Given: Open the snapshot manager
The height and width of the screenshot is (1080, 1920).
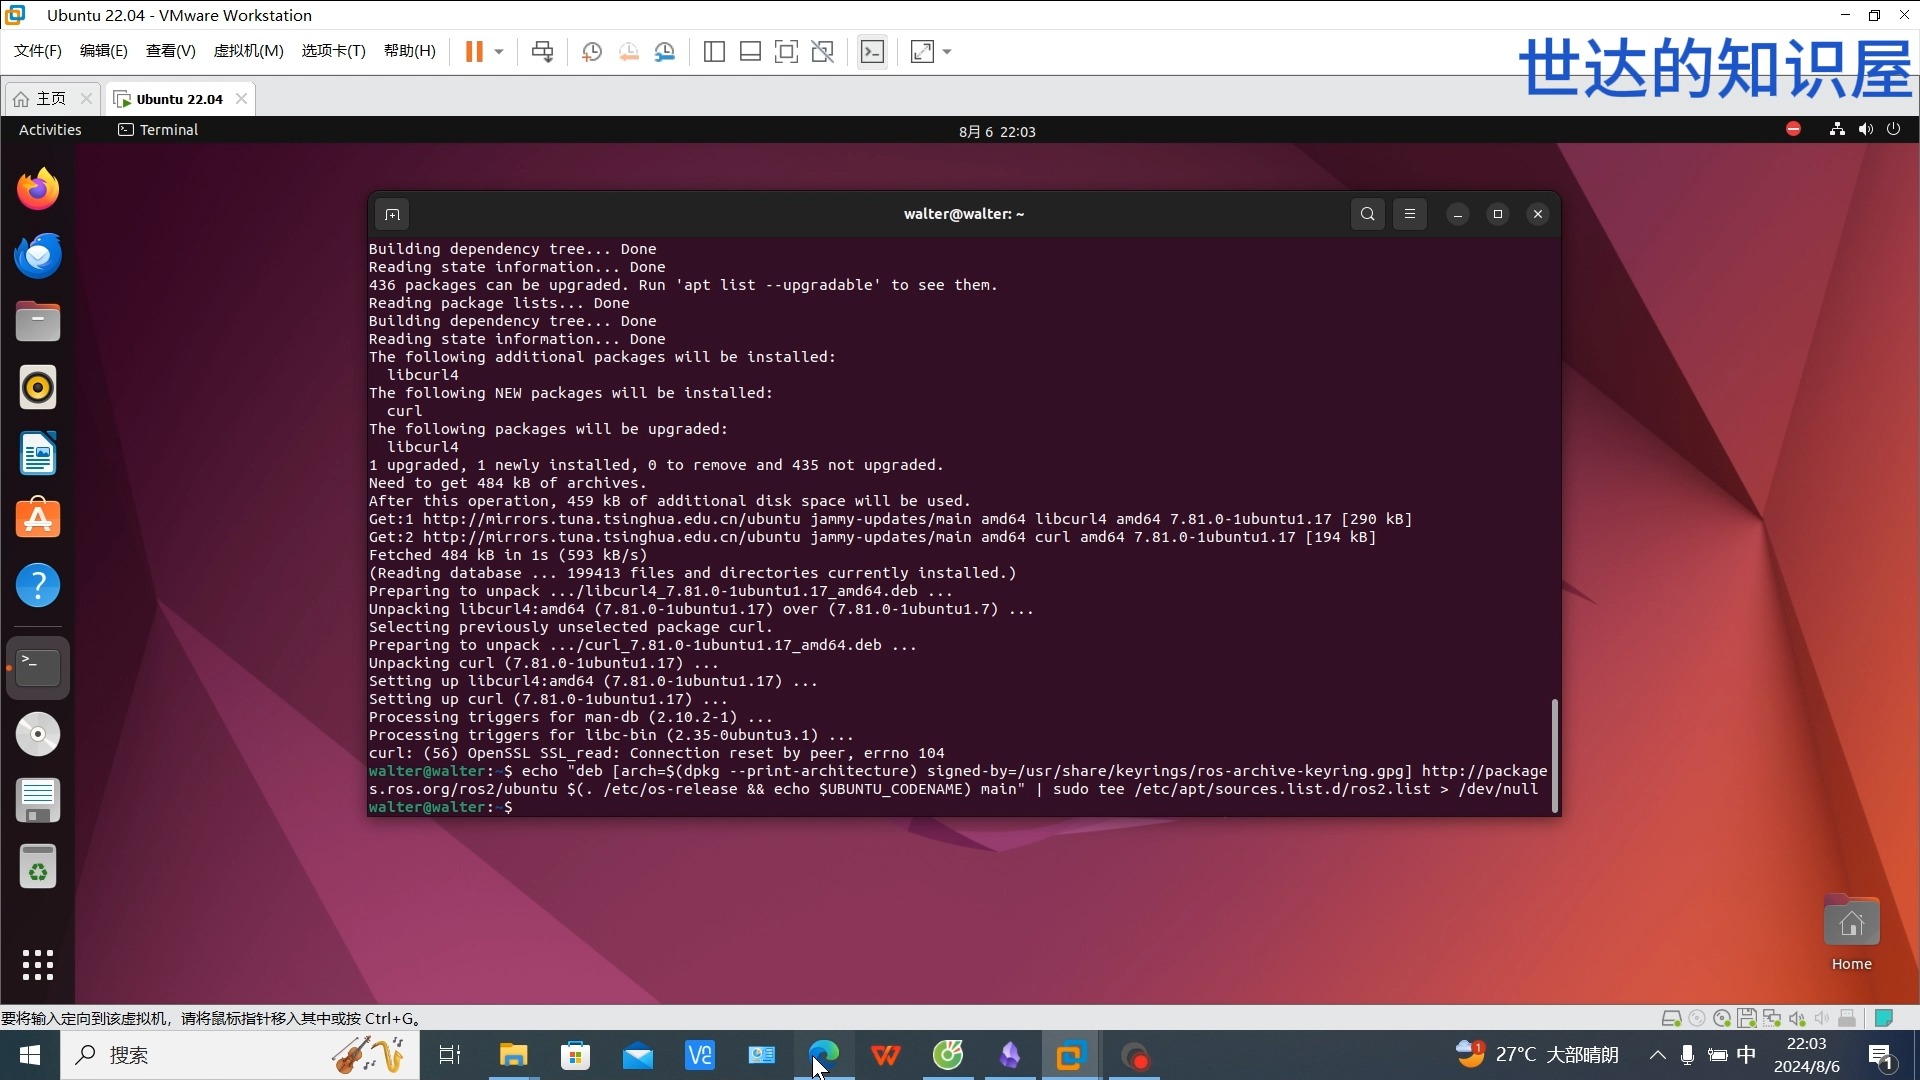Looking at the screenshot, I should click(x=665, y=52).
